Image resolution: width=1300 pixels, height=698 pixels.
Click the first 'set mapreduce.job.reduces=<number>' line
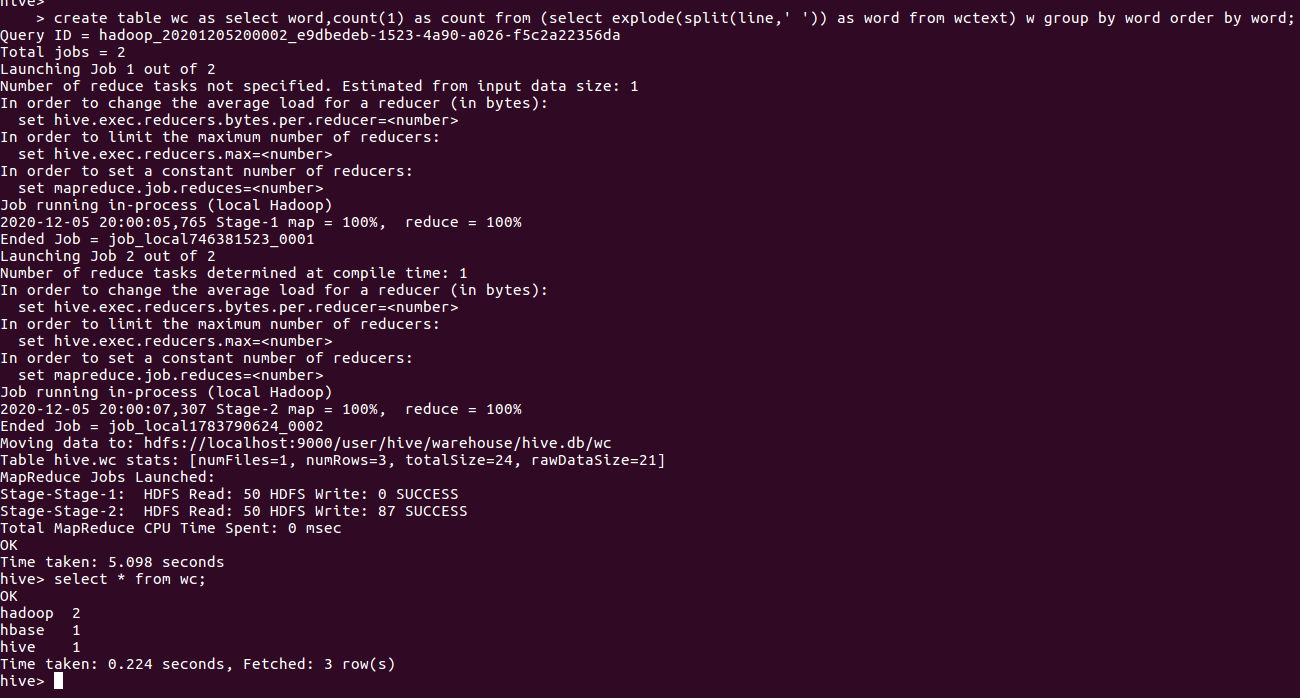[x=171, y=188]
